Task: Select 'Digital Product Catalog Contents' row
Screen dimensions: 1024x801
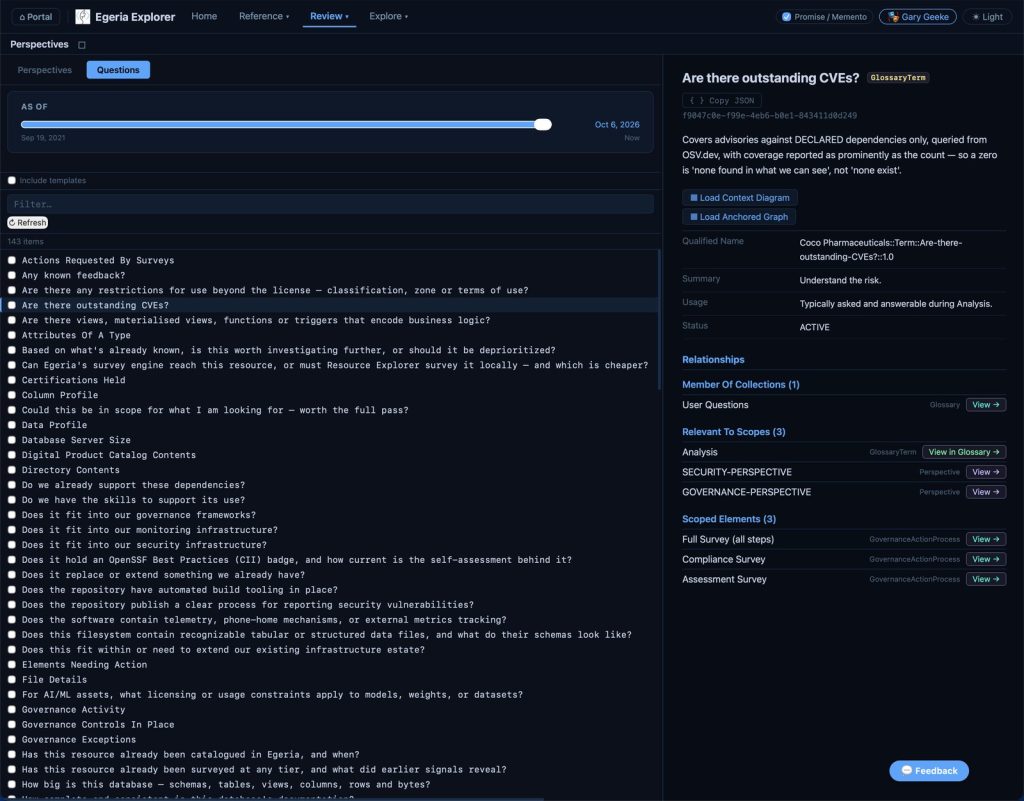Action: (330, 455)
